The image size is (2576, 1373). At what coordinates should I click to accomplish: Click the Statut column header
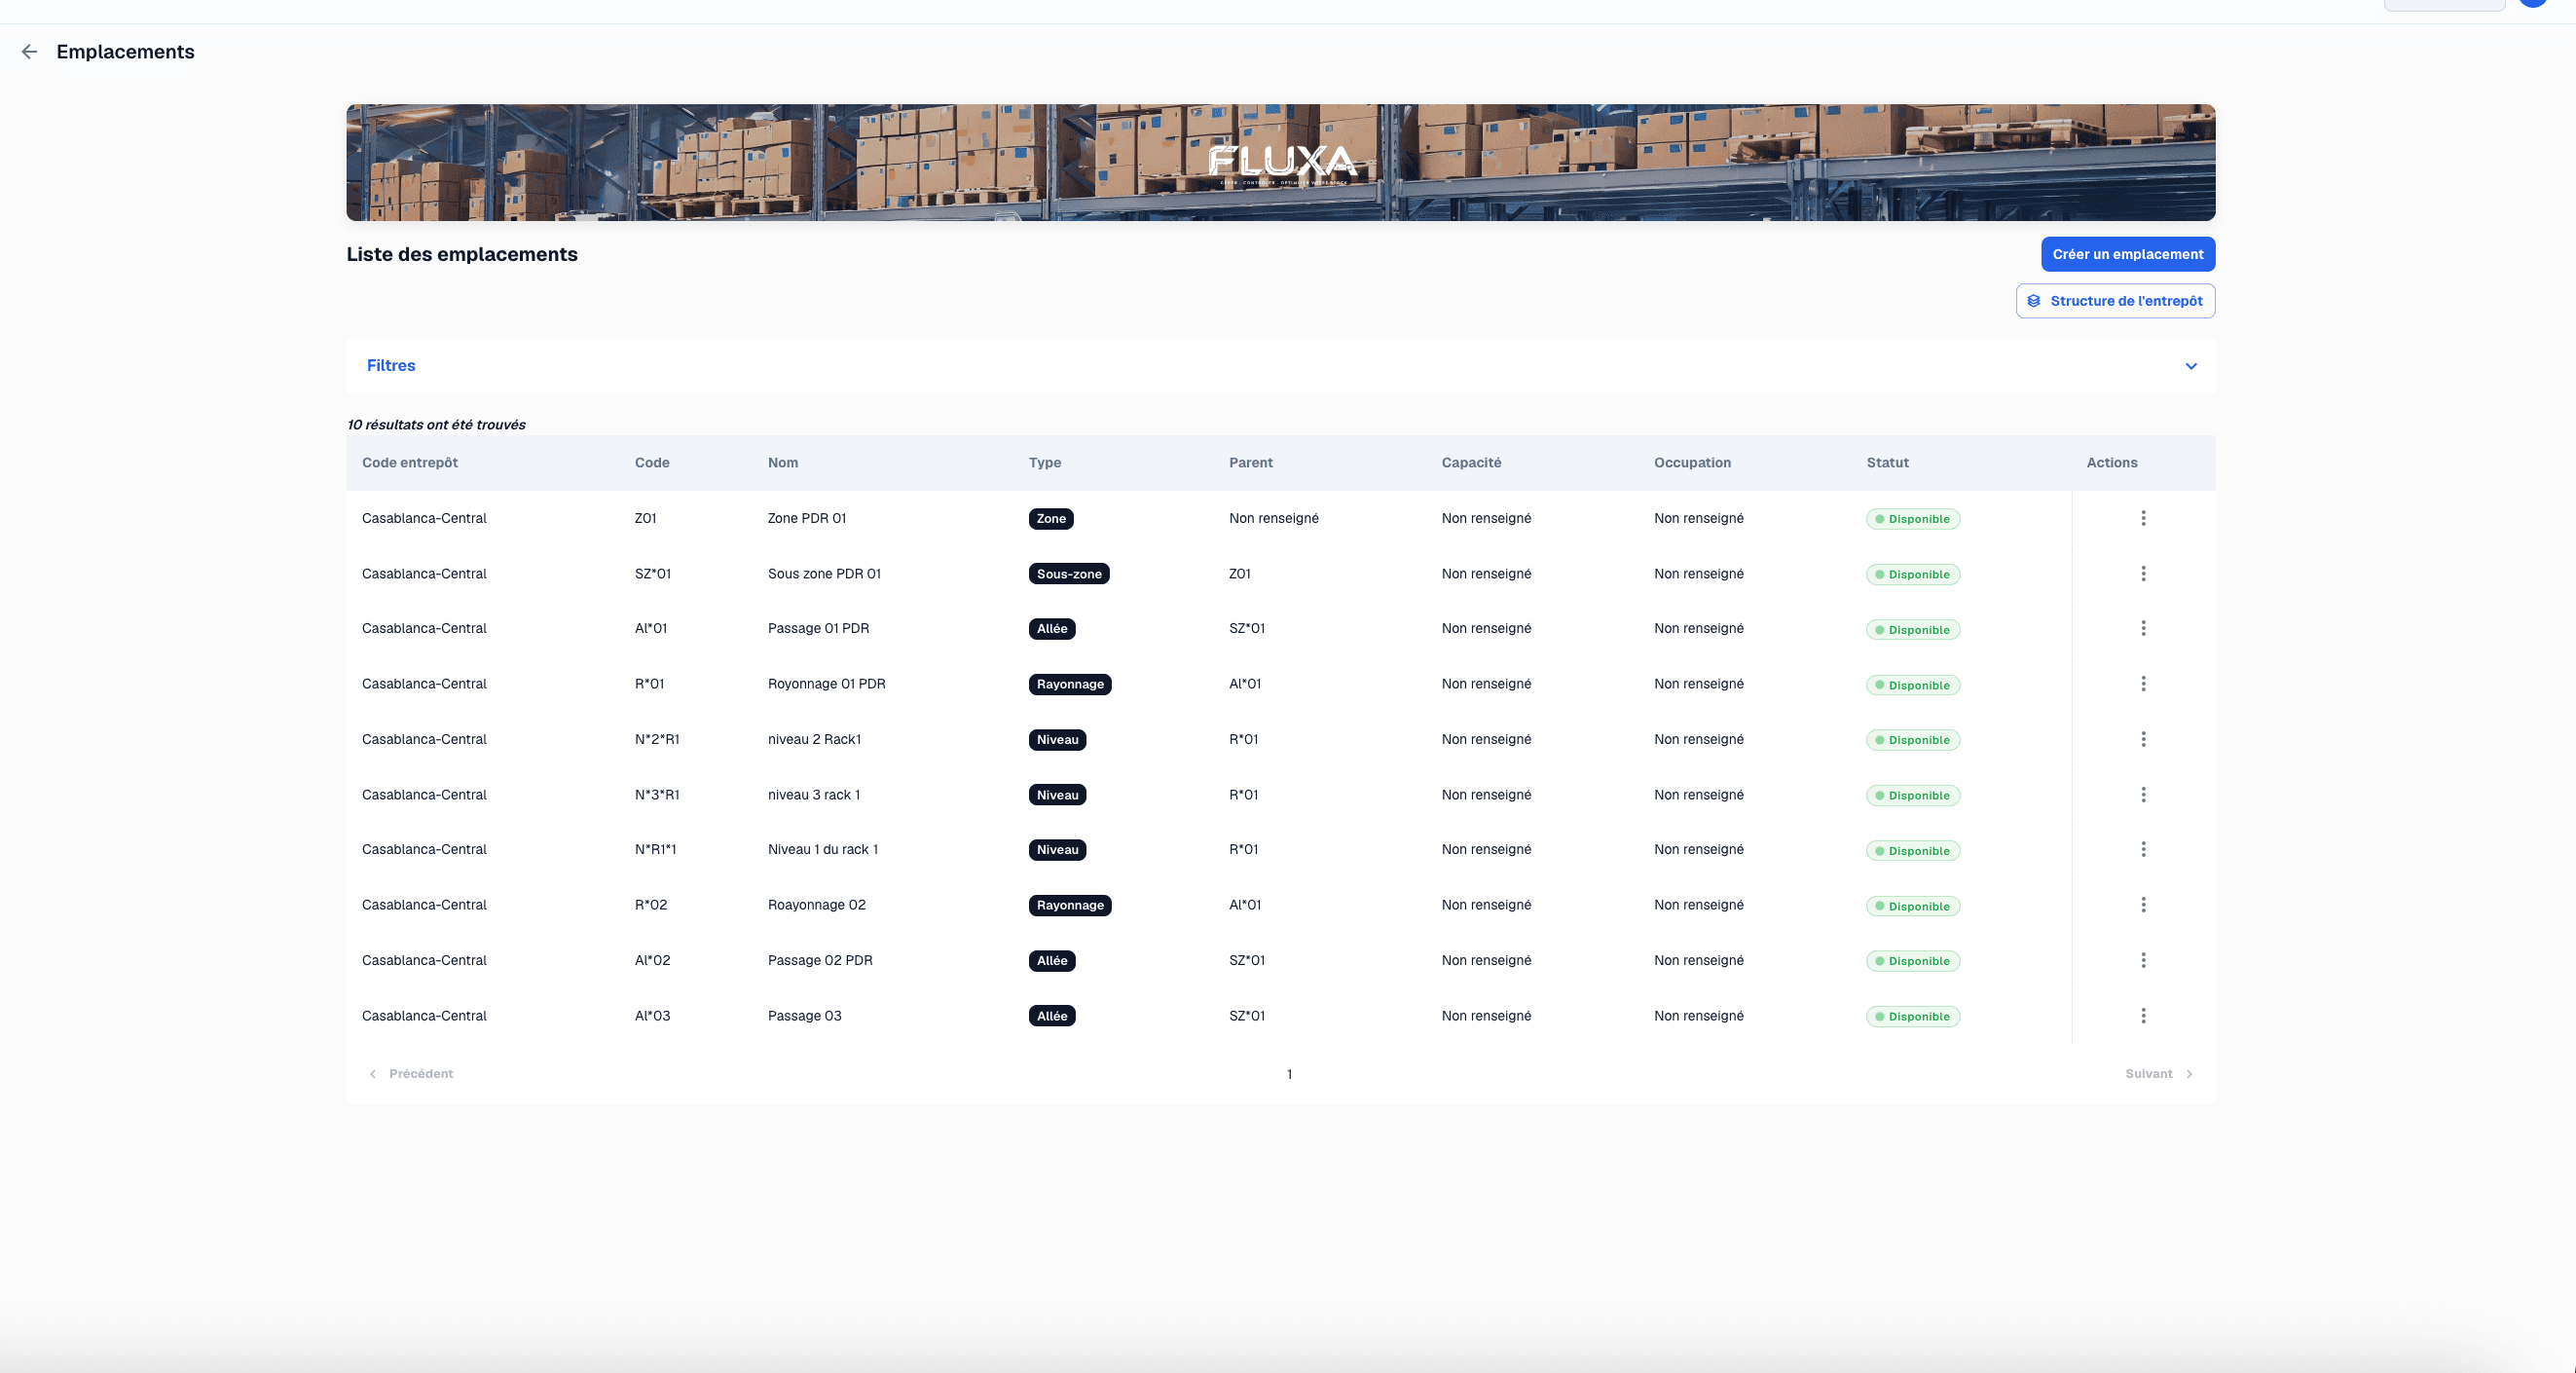(x=1887, y=463)
